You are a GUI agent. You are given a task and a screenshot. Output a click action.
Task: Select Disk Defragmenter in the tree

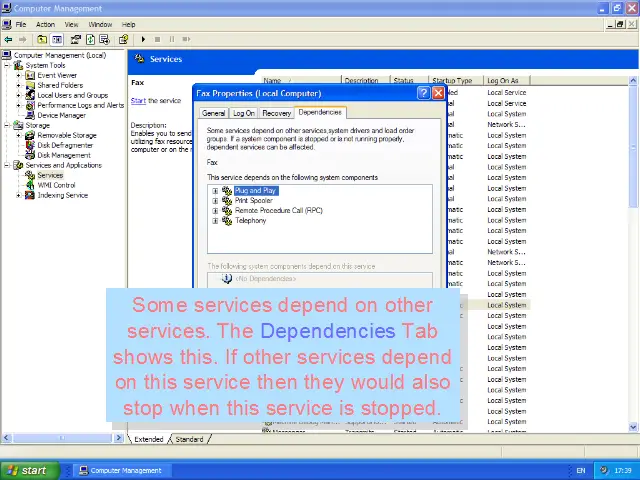click(x=65, y=145)
